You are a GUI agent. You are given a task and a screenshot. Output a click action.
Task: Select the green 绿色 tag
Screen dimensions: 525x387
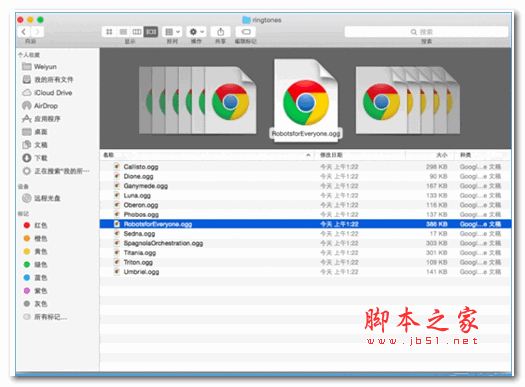[x=35, y=264]
